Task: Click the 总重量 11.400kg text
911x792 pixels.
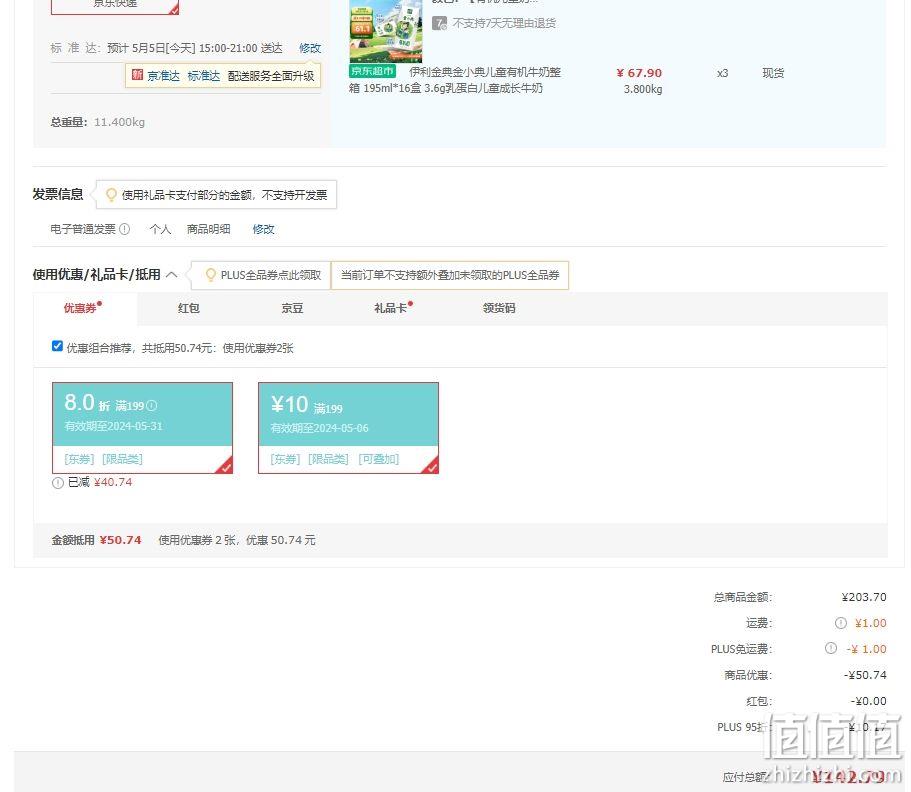Action: tap(98, 122)
